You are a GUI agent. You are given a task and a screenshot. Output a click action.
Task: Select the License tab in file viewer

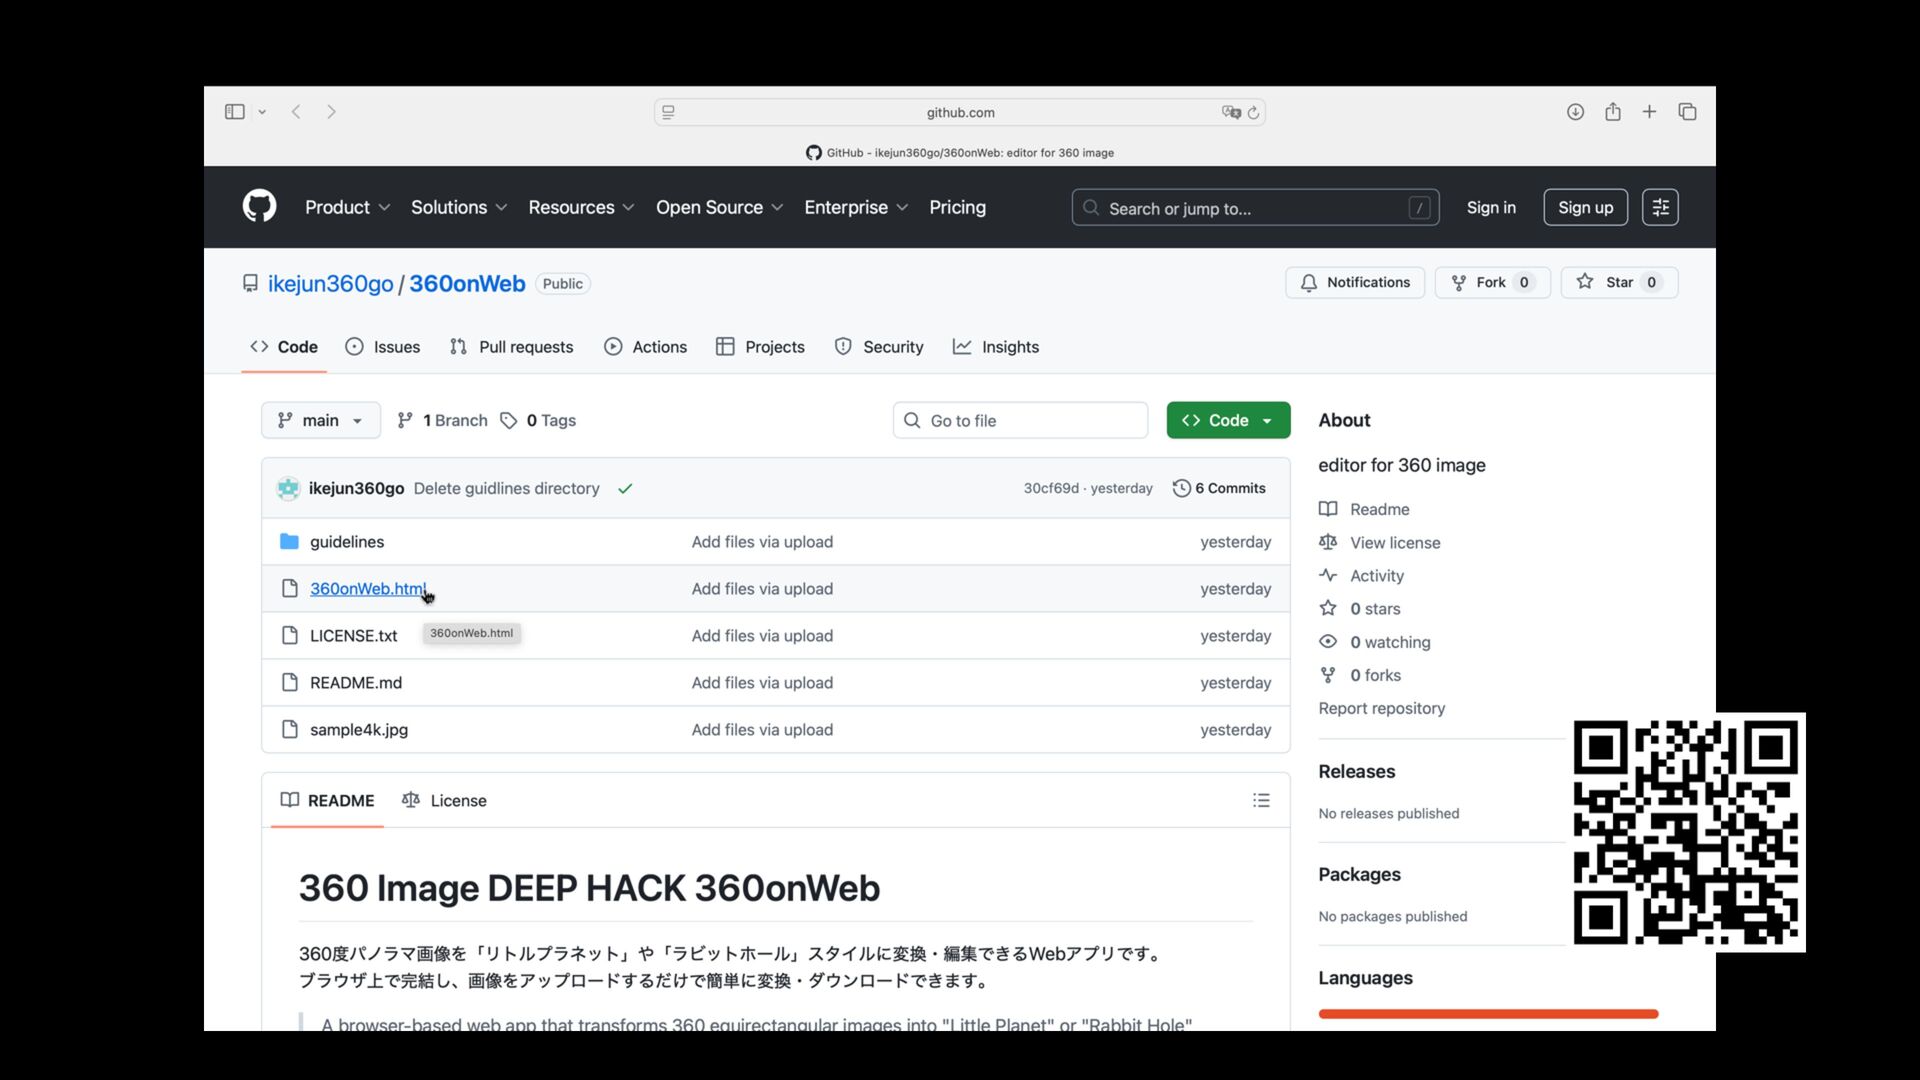coord(444,800)
